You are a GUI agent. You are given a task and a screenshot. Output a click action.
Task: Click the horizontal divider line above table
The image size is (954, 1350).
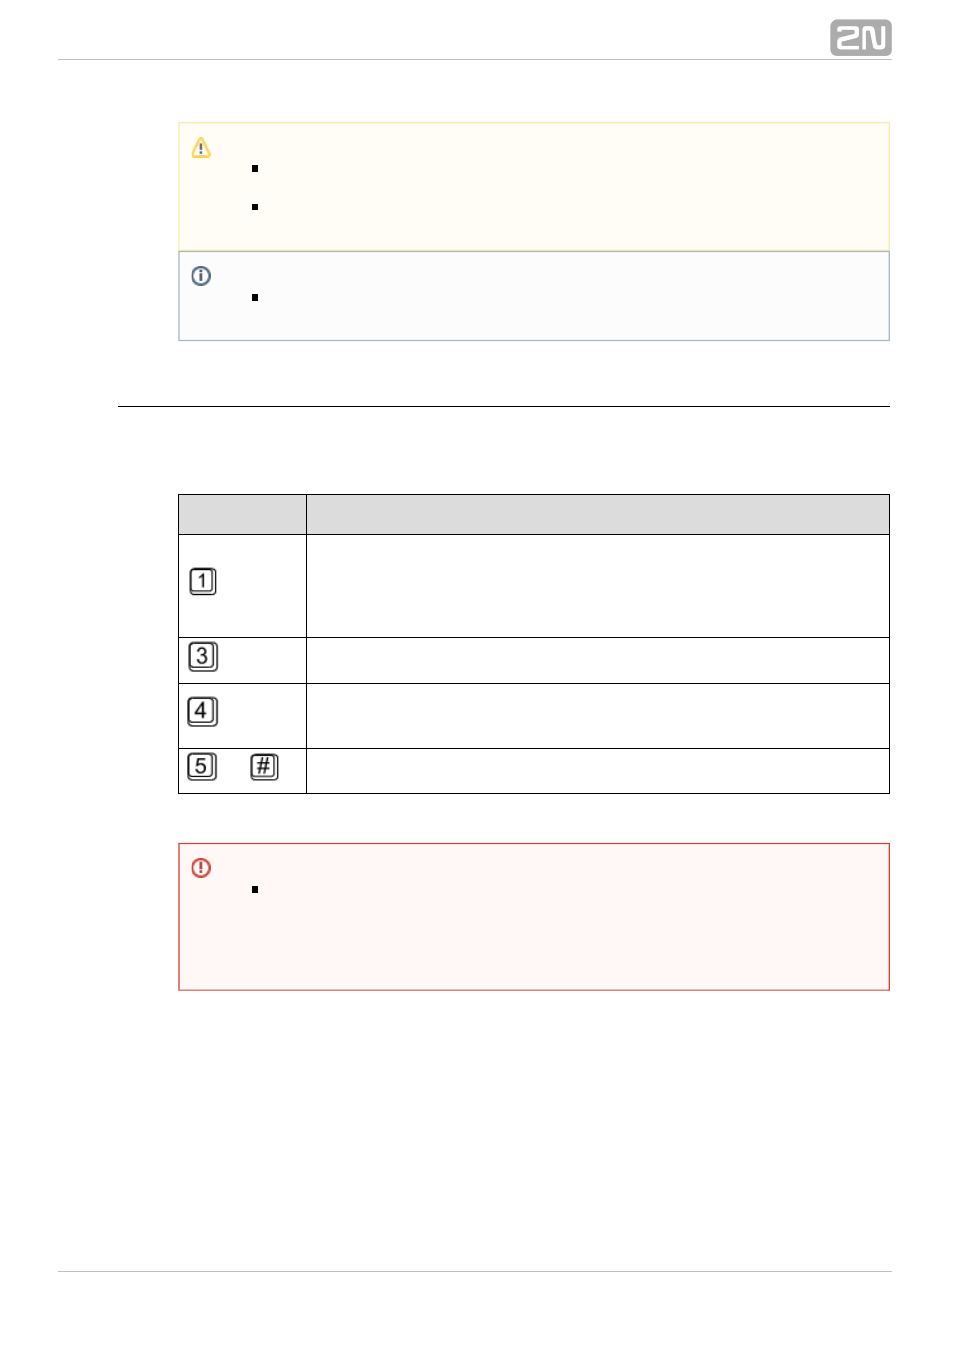[x=504, y=407]
